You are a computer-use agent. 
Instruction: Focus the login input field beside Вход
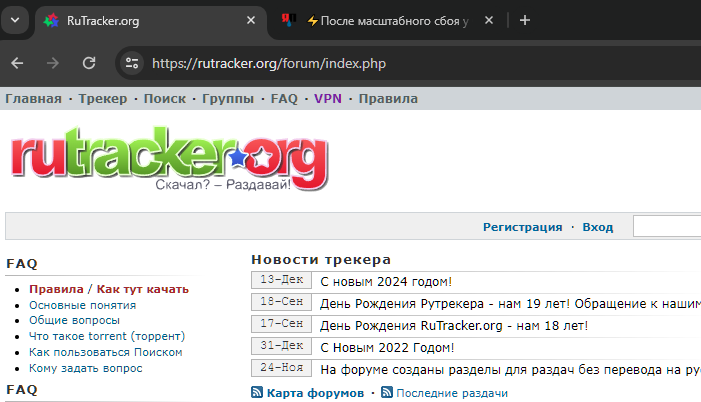click(x=667, y=226)
